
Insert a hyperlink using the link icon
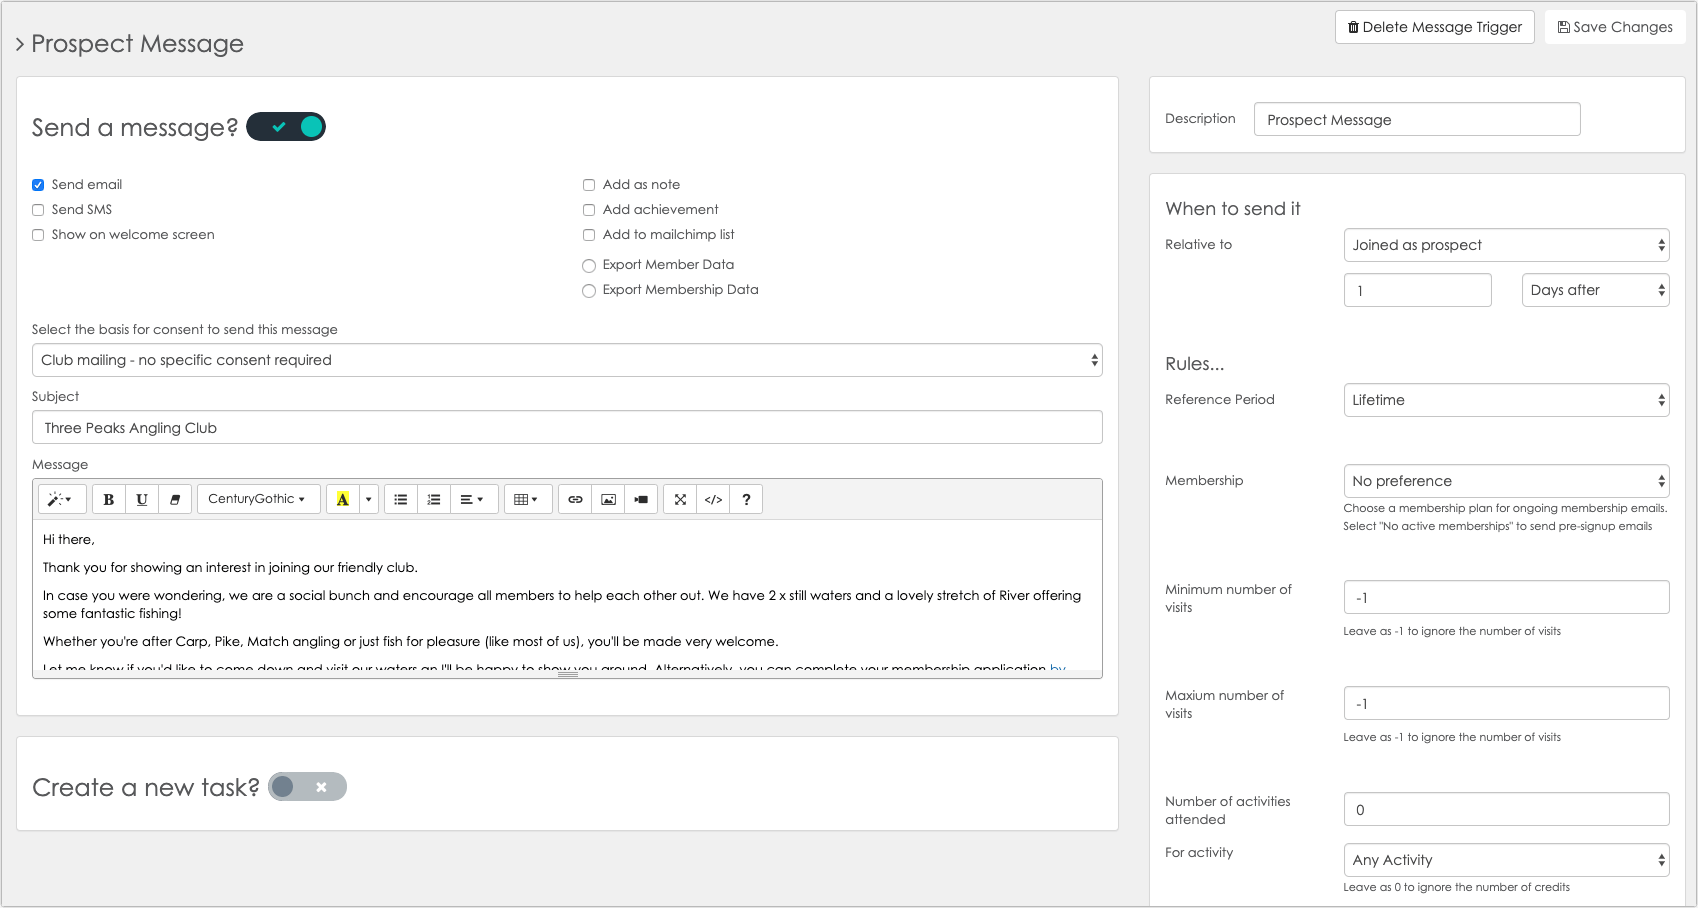click(575, 499)
